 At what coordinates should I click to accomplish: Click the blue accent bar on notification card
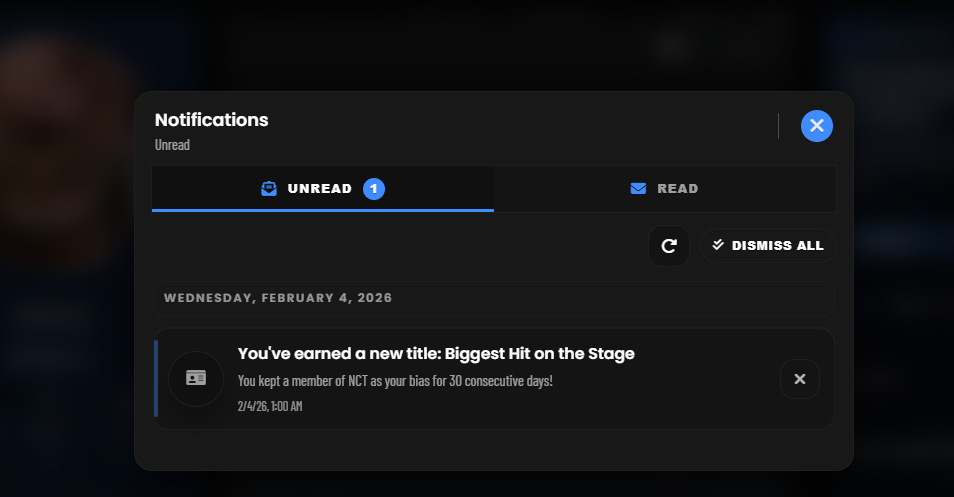[156, 378]
